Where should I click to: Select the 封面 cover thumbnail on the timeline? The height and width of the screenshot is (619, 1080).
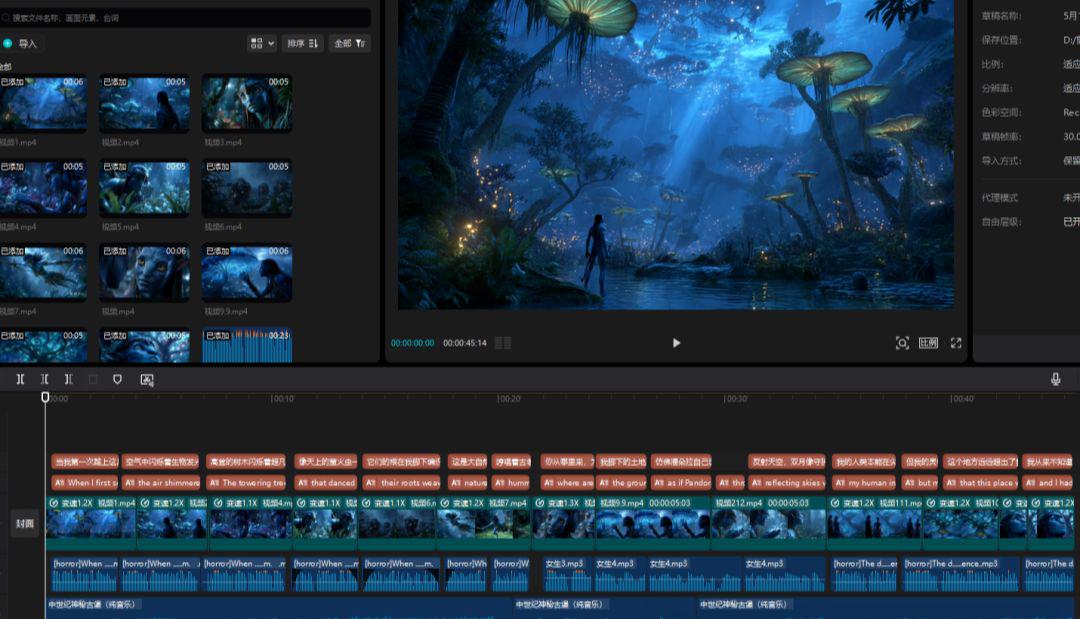point(24,522)
